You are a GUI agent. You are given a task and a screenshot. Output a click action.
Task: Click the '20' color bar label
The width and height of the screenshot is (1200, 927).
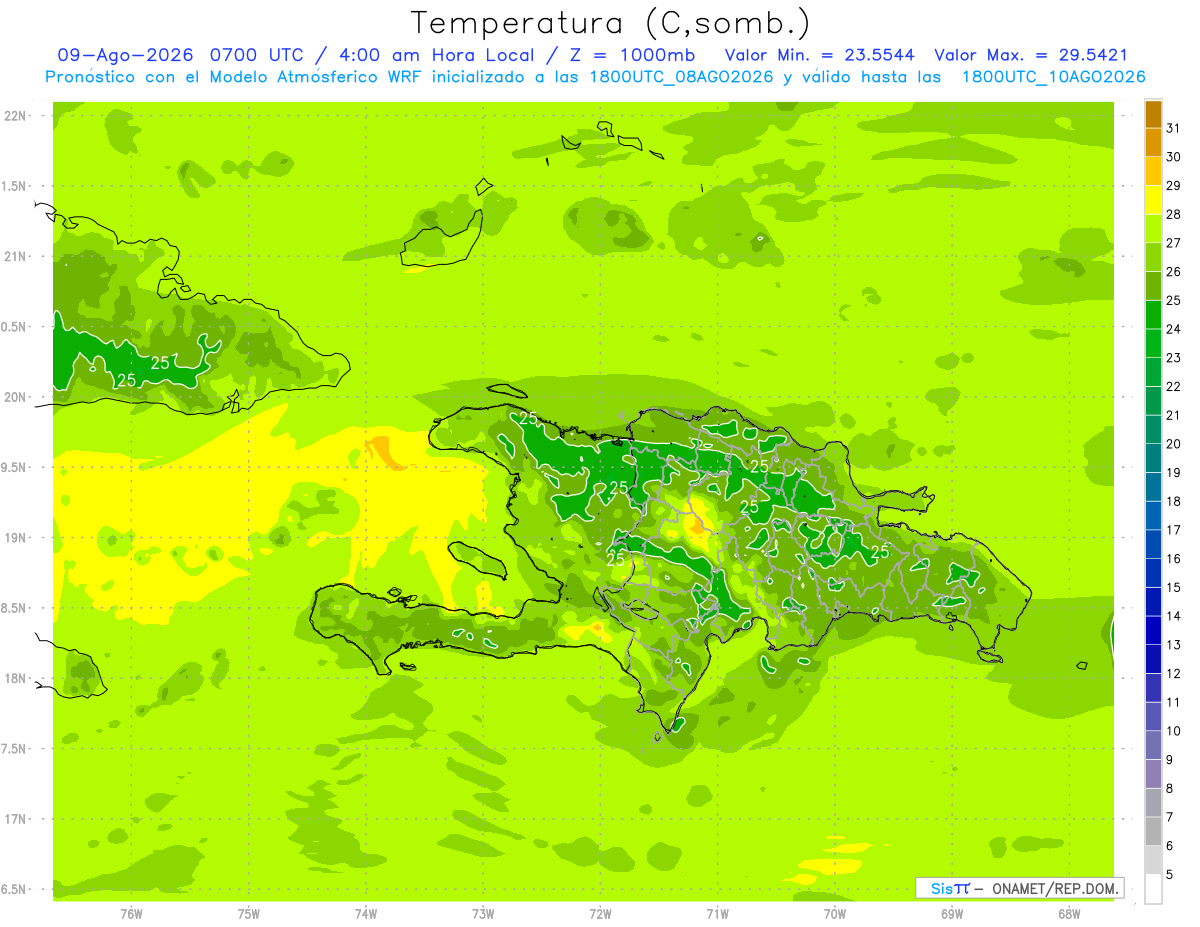coord(1173,444)
